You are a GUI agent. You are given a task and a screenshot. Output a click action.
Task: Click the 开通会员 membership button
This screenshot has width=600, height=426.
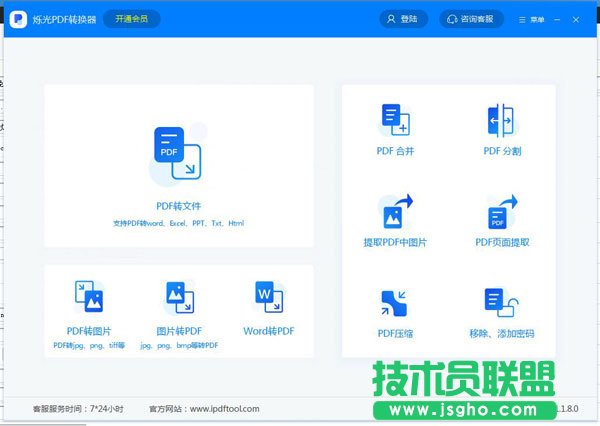(132, 19)
